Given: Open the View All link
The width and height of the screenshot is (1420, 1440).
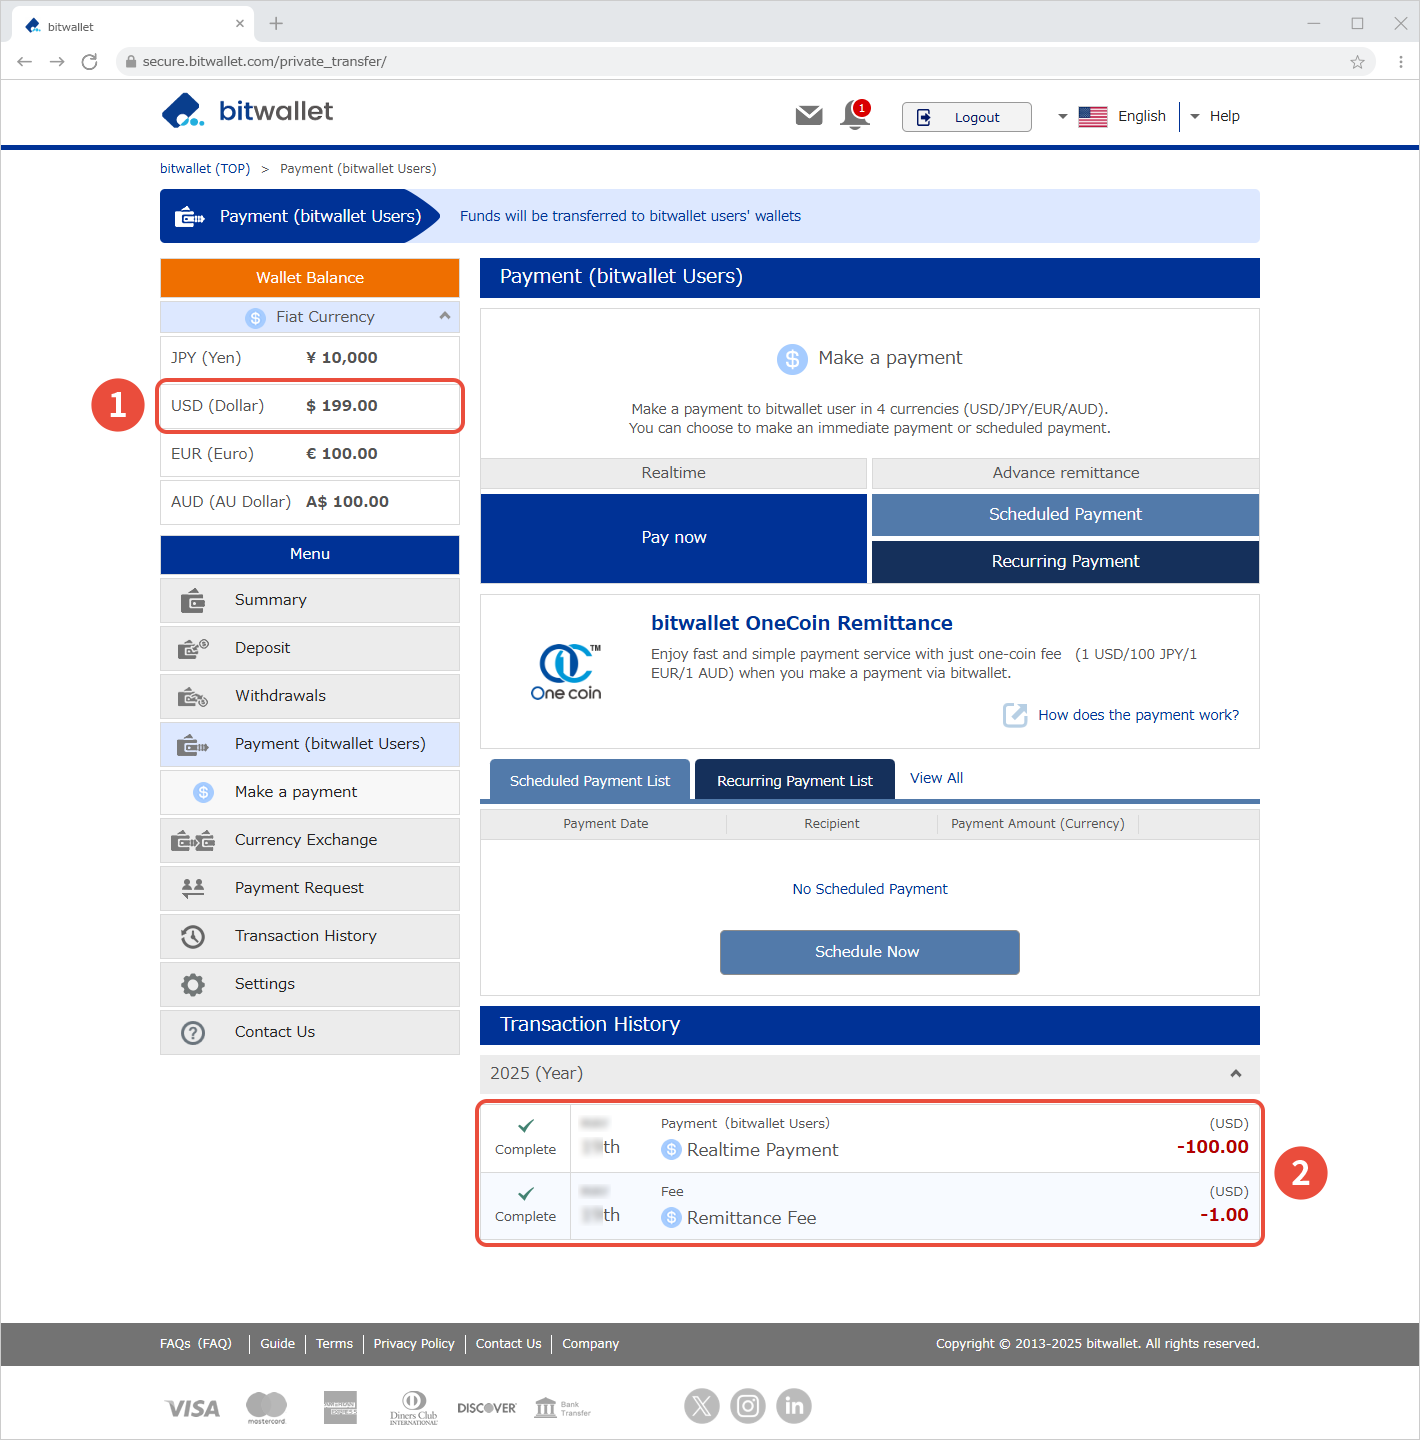Looking at the screenshot, I should point(936,778).
